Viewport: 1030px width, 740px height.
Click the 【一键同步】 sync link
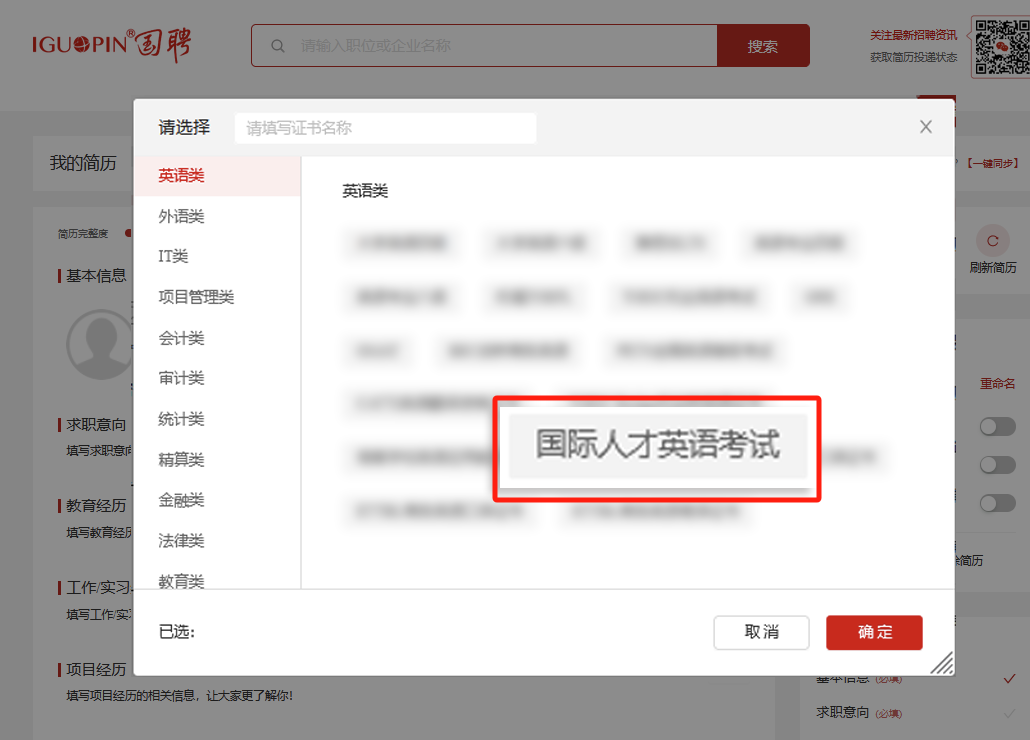pyautogui.click(x=994, y=162)
